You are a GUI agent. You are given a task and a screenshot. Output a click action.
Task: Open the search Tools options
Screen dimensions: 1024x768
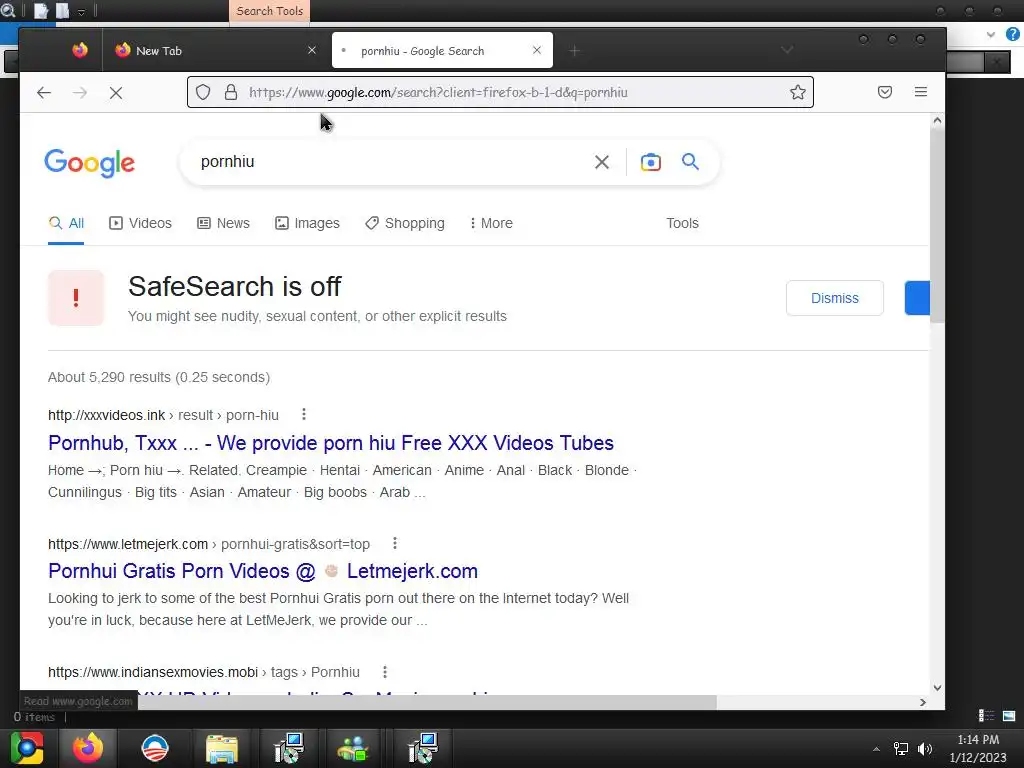[682, 223]
